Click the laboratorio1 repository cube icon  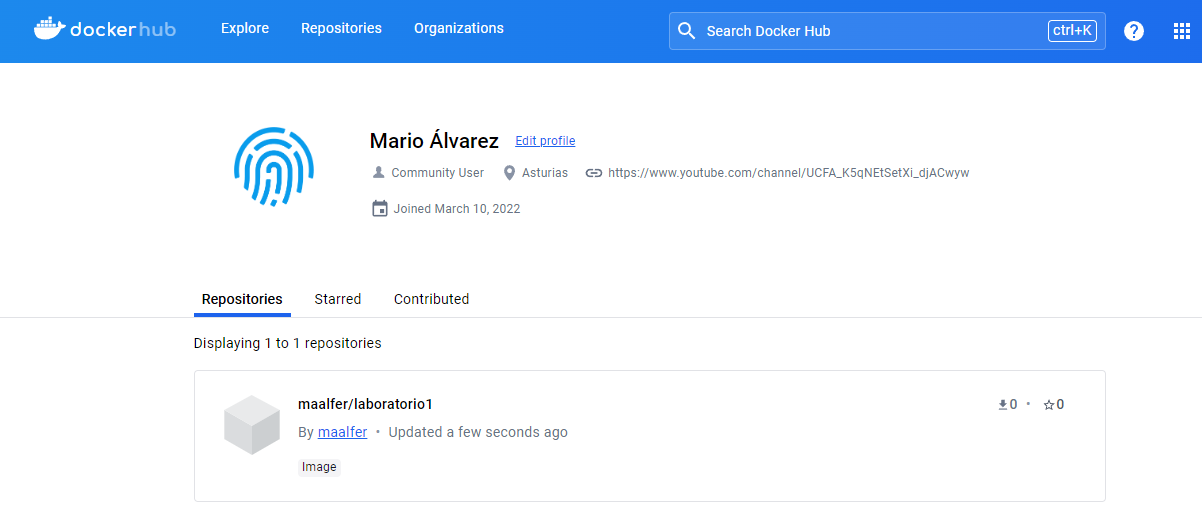click(252, 425)
